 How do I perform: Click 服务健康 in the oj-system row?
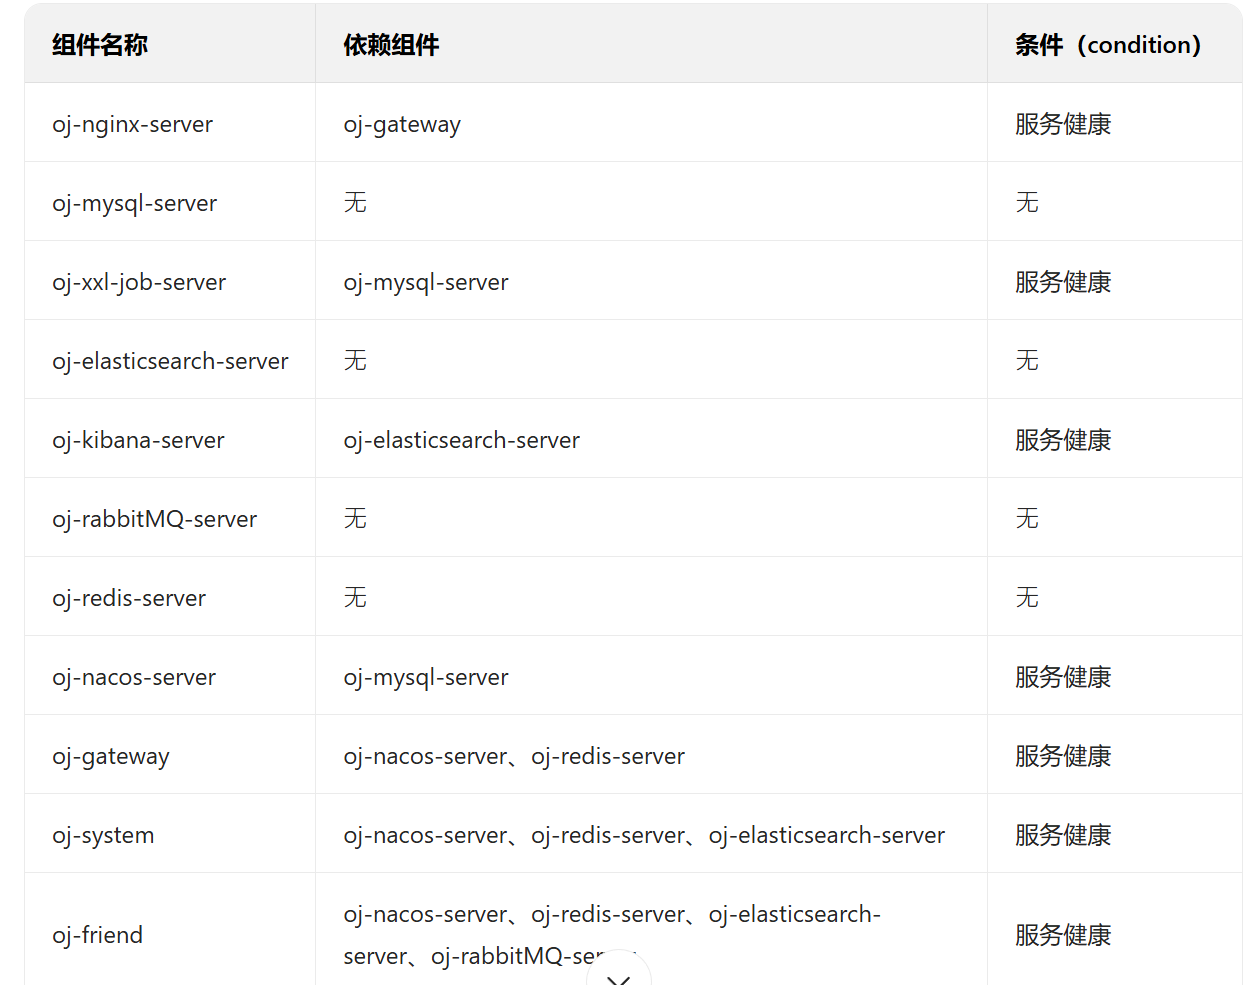click(1063, 835)
